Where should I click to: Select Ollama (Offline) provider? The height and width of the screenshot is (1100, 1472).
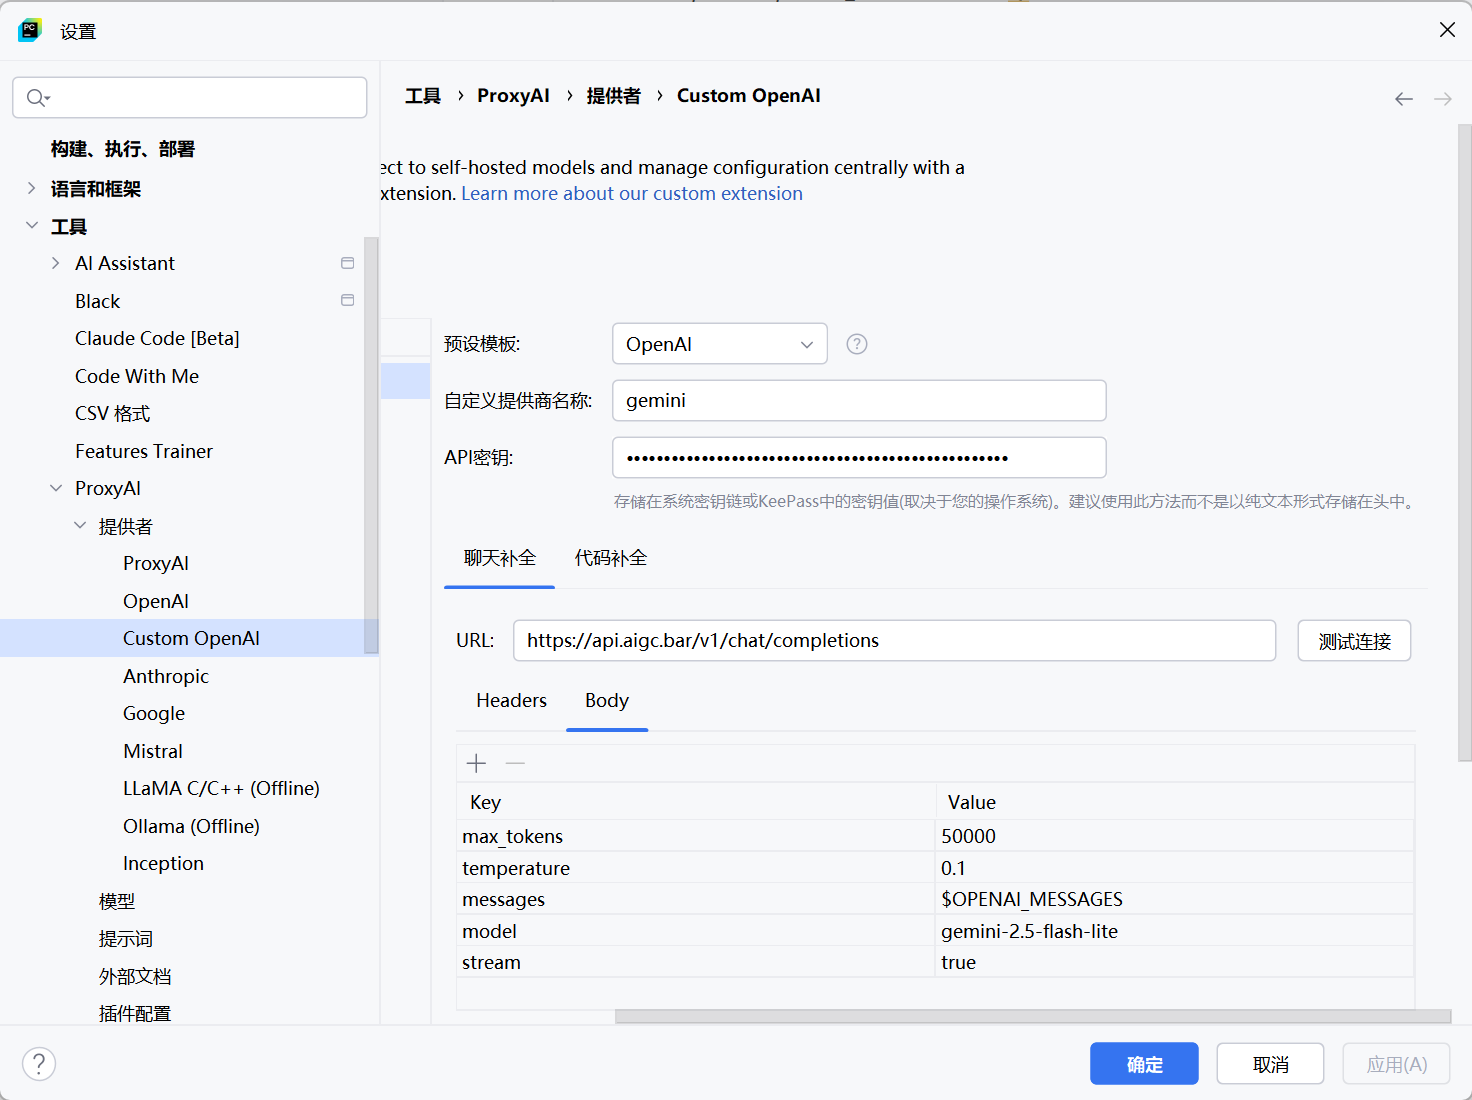[x=191, y=826]
